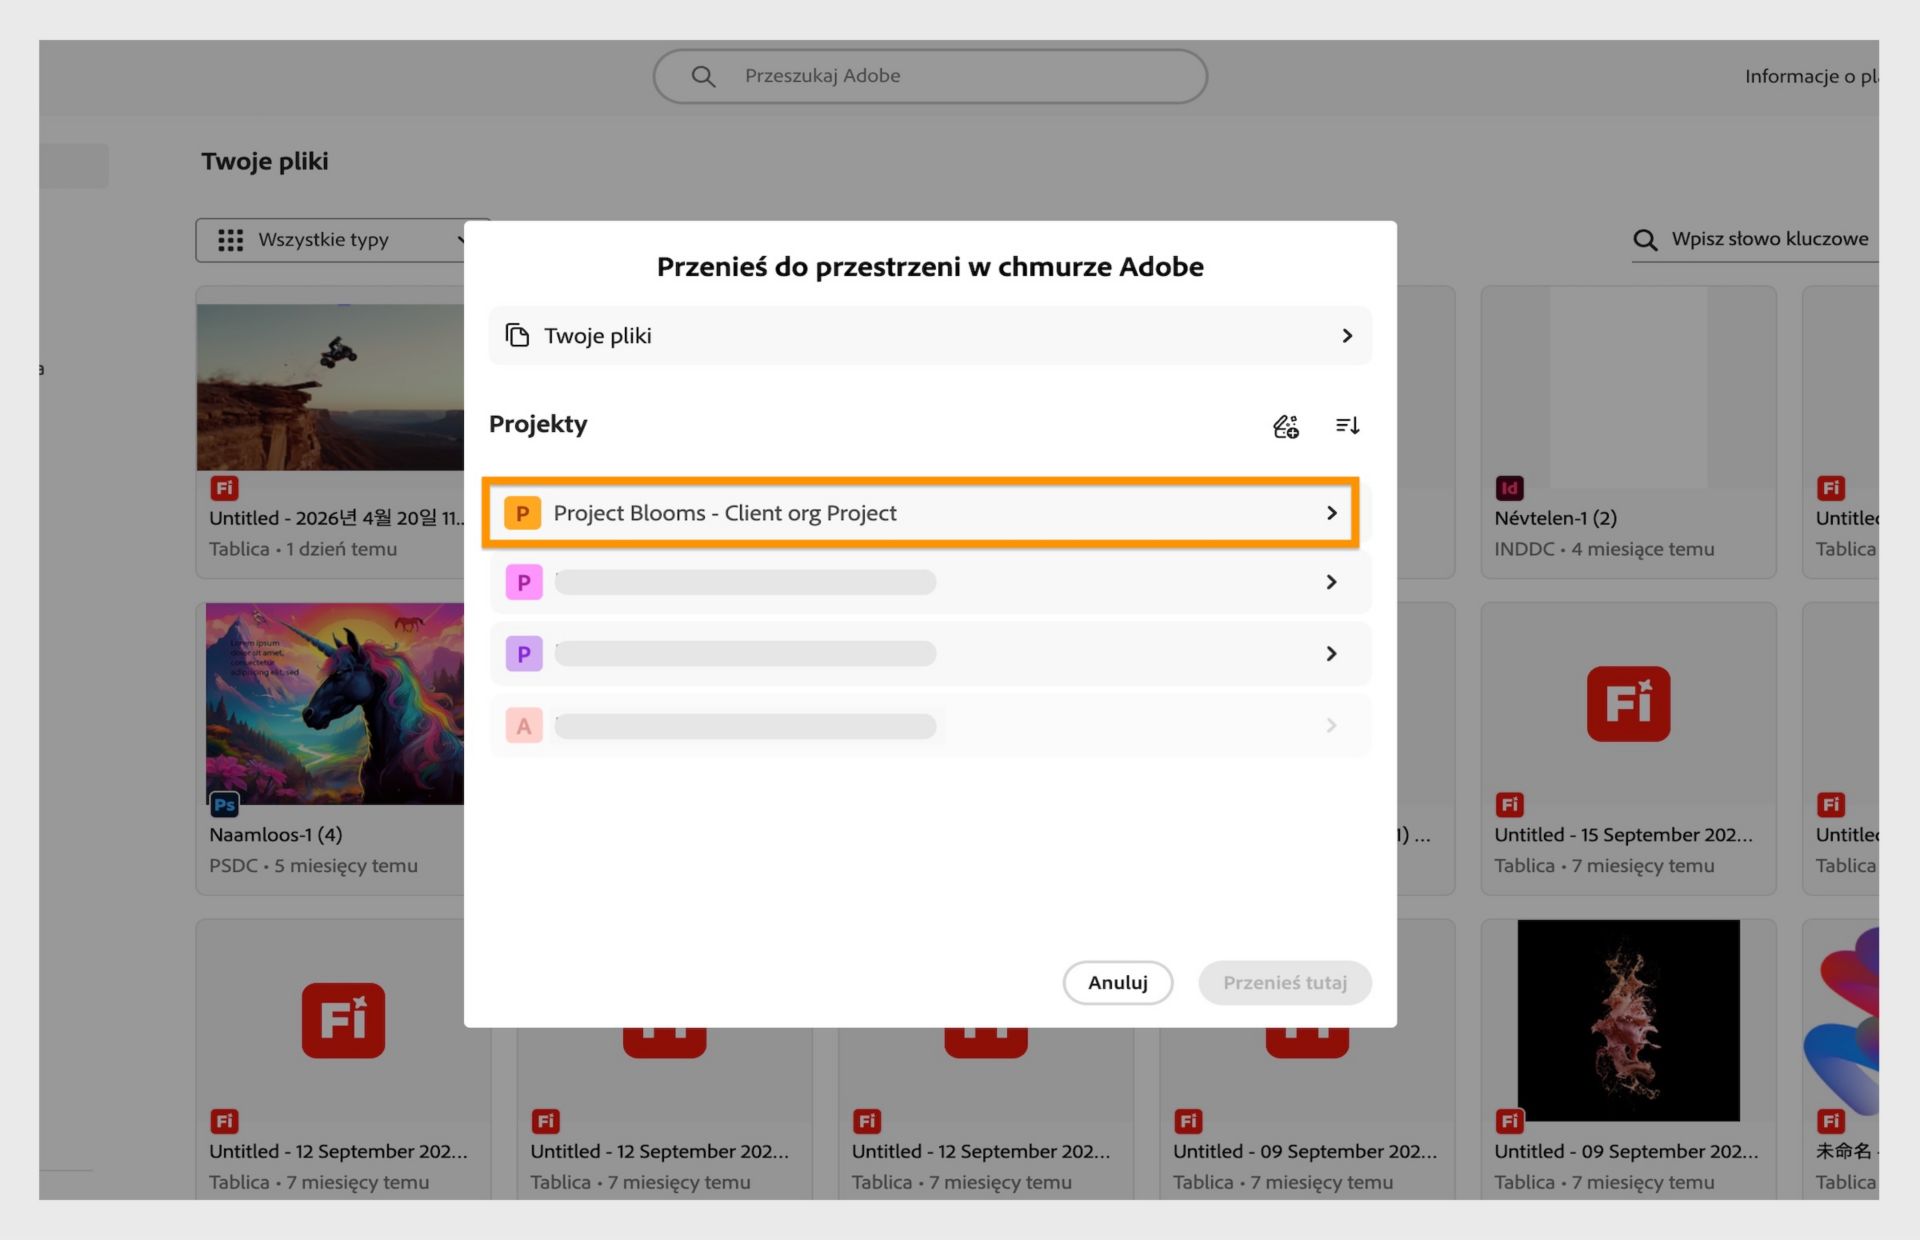This screenshot has height=1240, width=1920.
Task: Open the ATV jumping cliff thumbnail
Action: 331,387
